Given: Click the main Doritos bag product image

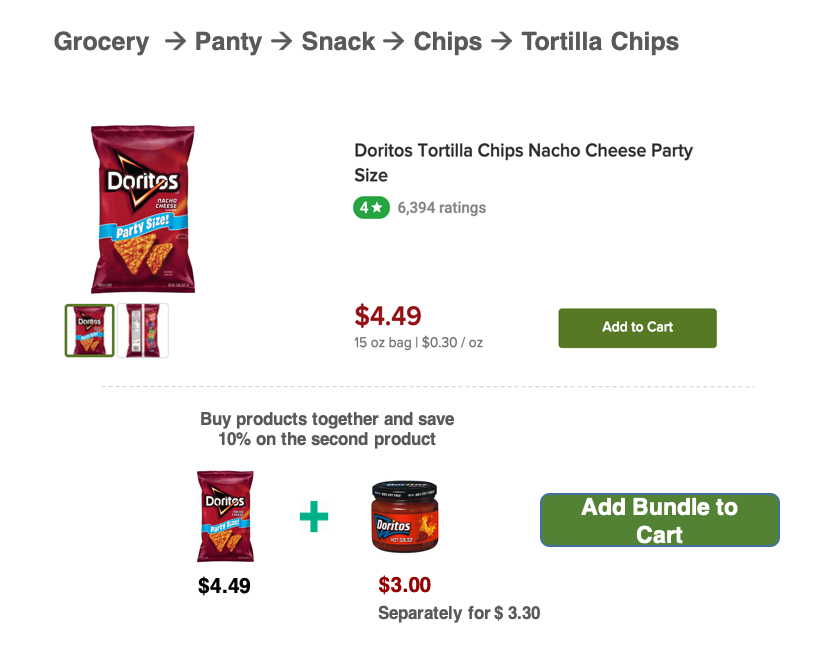Looking at the screenshot, I should point(143,209).
